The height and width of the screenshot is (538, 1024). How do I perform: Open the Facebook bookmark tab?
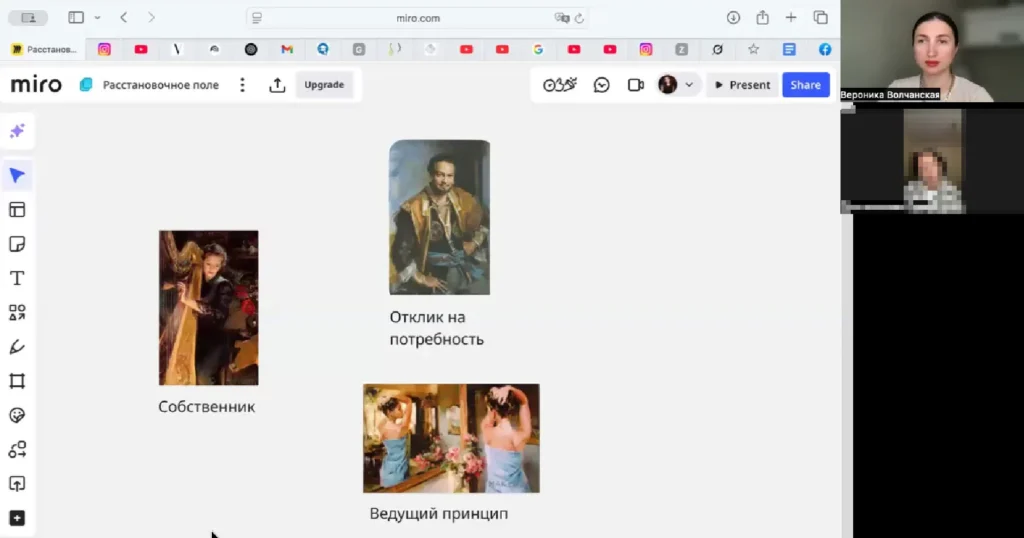pyautogui.click(x=825, y=50)
